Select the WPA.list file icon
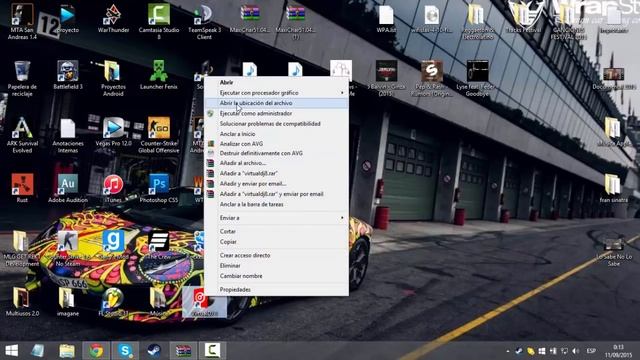640x360 pixels. click(x=386, y=18)
